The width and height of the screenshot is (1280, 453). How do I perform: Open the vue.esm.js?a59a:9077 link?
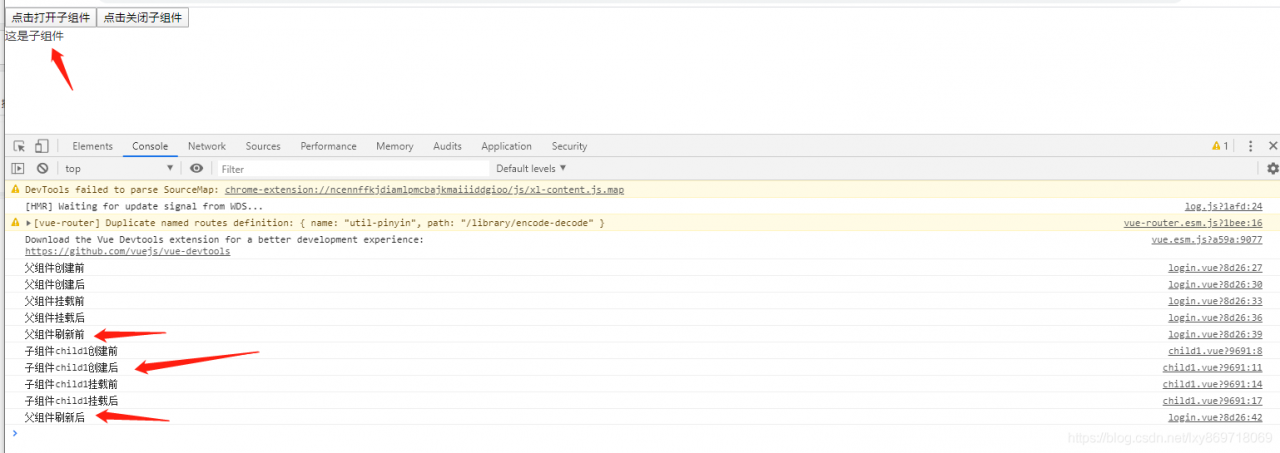click(1207, 240)
